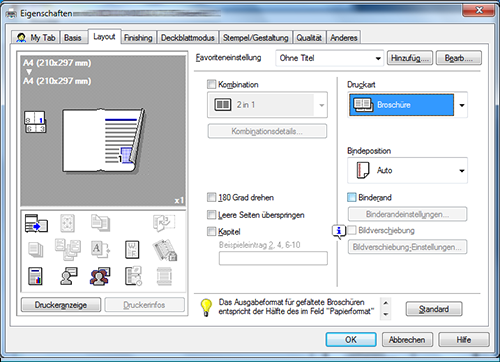
Task: Open the Deckblattmodus tab
Action: [x=188, y=38]
